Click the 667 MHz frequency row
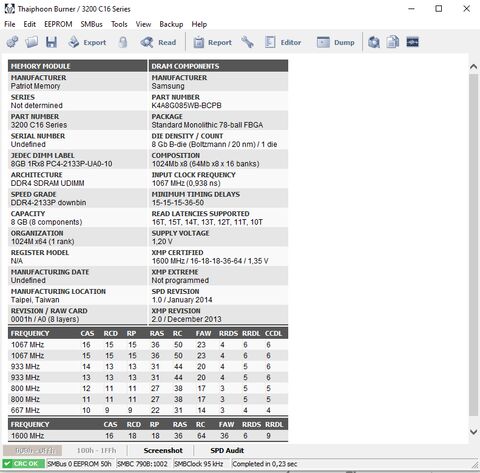 148,410
